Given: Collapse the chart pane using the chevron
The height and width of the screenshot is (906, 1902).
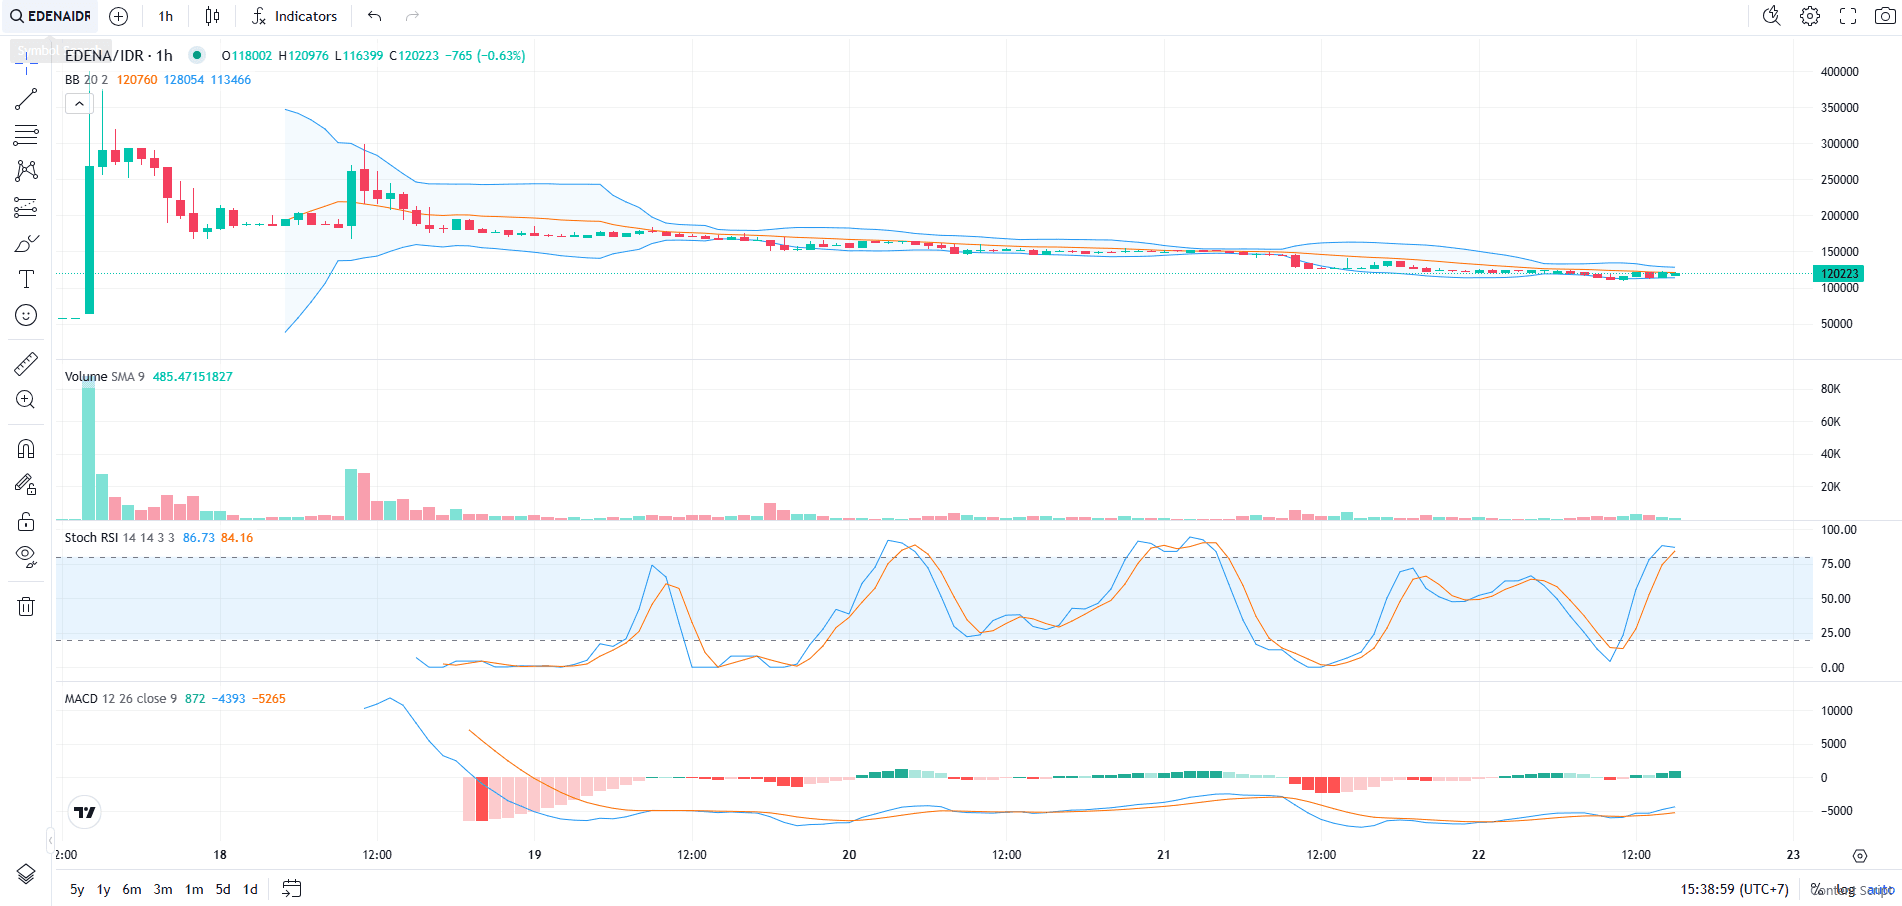Looking at the screenshot, I should click(x=78, y=102).
